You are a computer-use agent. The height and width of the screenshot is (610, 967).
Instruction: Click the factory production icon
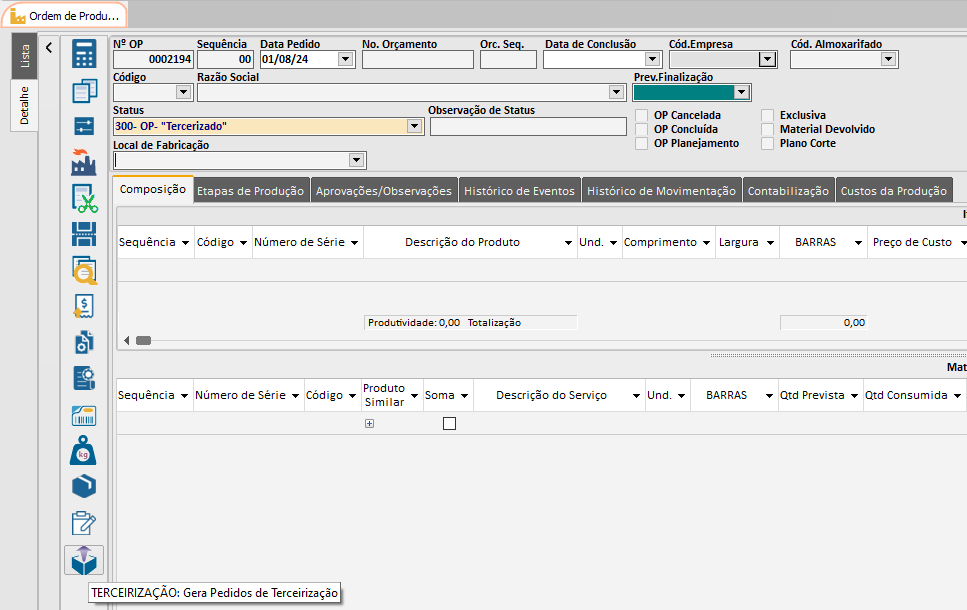84,162
